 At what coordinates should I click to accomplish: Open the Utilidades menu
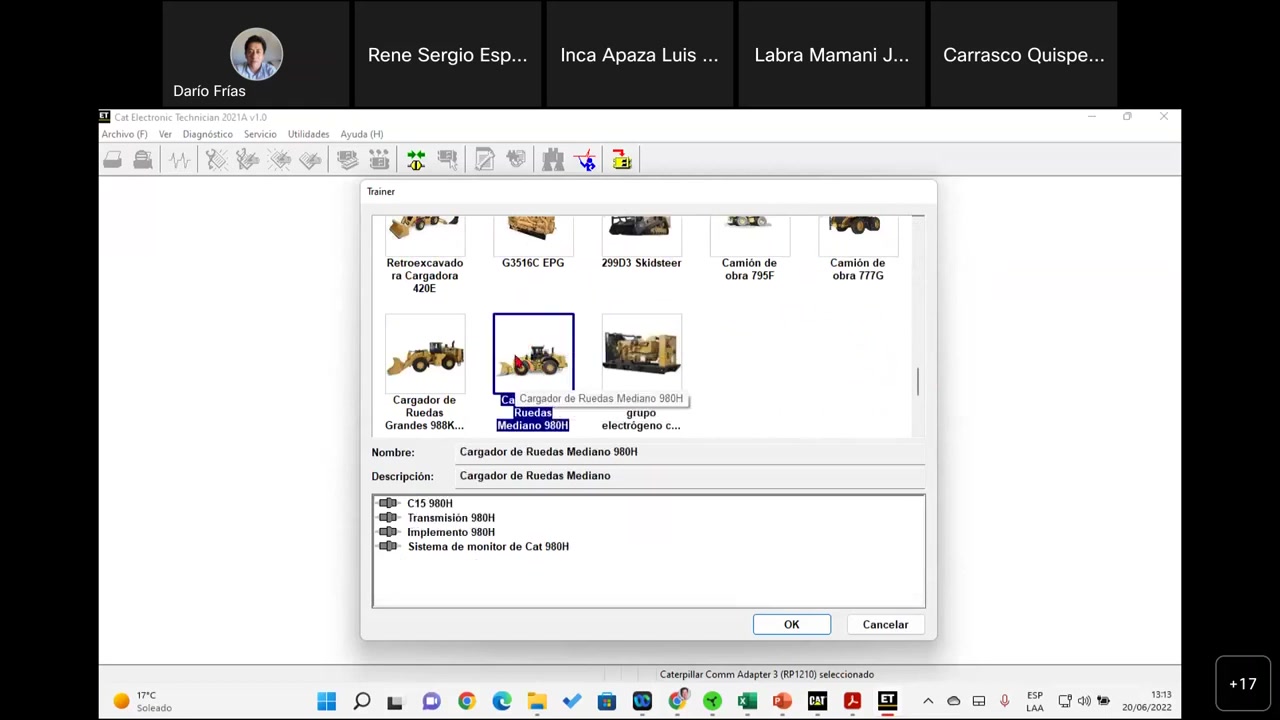308,134
